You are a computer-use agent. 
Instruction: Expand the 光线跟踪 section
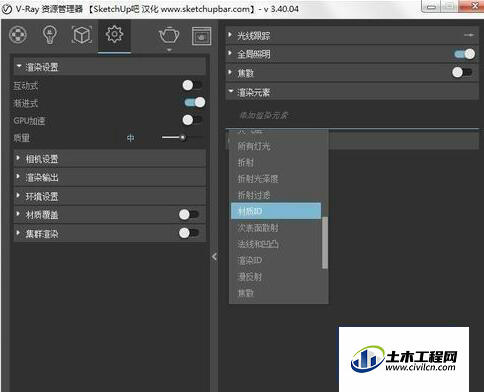(352, 35)
